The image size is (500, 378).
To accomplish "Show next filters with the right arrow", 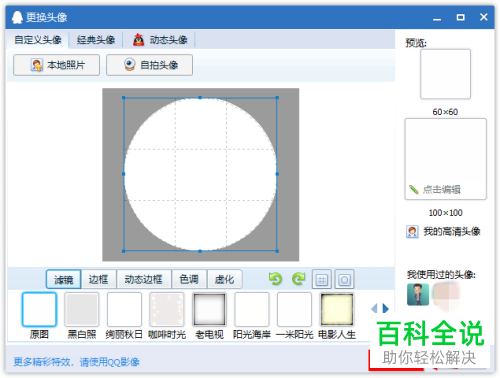I will click(386, 308).
